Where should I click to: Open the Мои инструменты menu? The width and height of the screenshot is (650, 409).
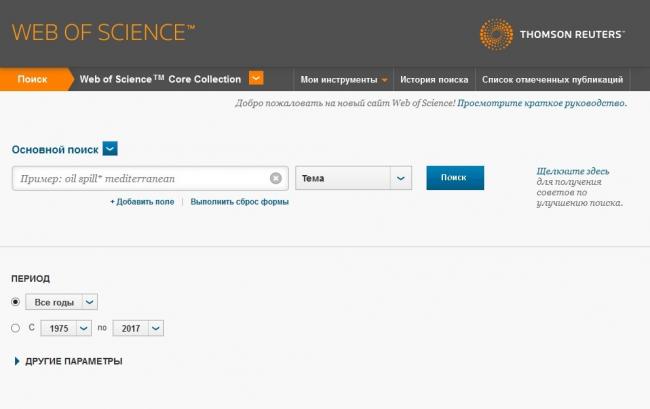point(343,80)
